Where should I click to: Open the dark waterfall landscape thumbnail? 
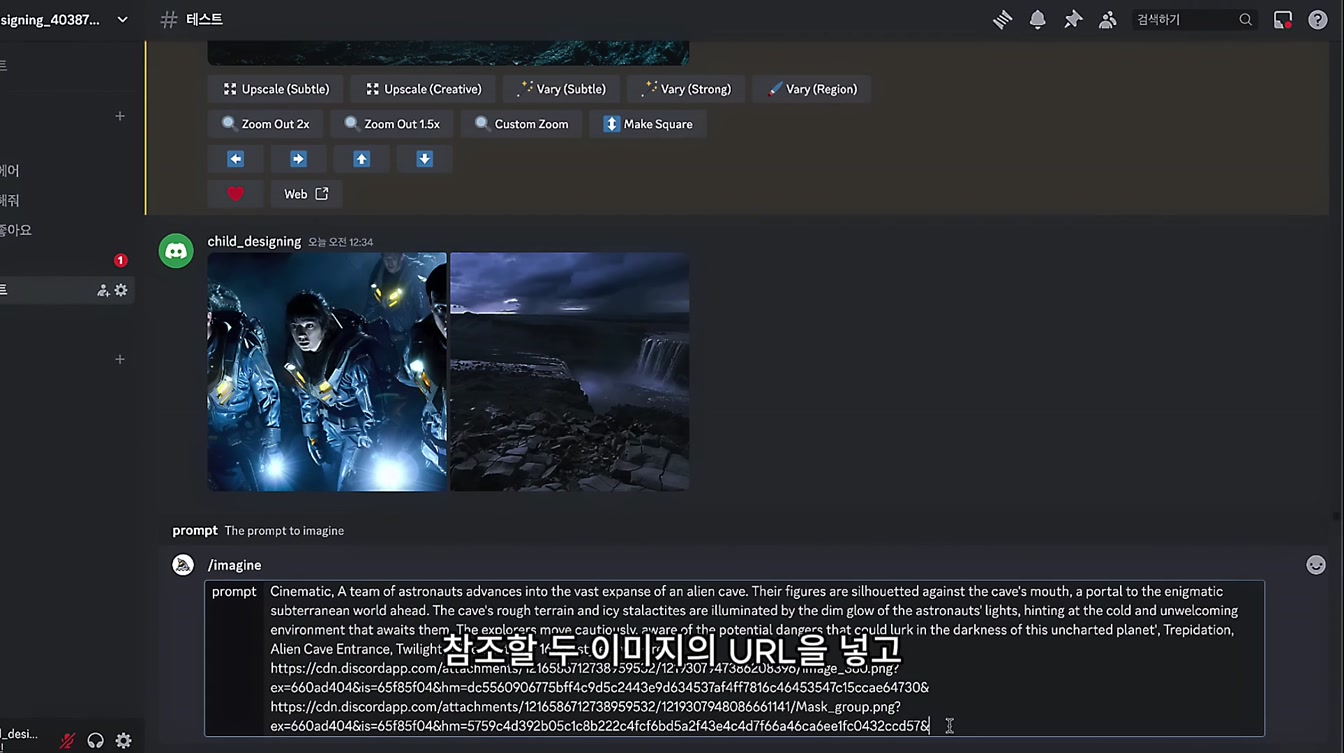click(569, 372)
